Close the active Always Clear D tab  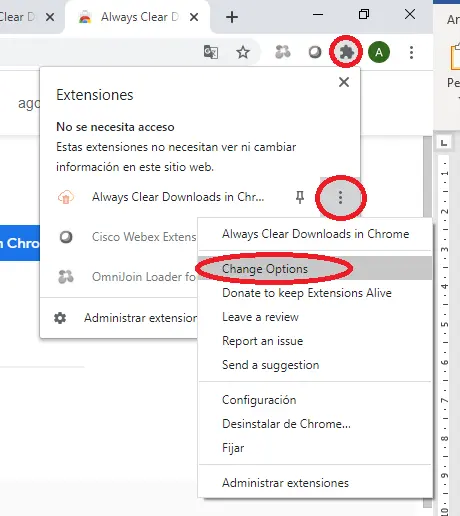tap(194, 17)
